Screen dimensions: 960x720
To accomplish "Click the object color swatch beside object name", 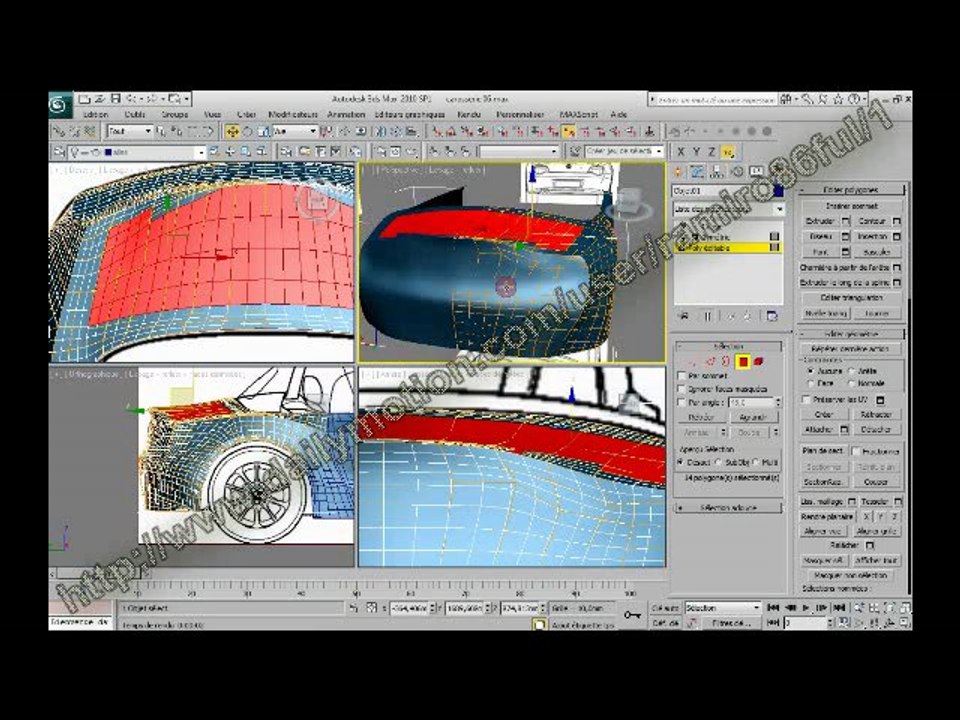I will click(x=779, y=191).
